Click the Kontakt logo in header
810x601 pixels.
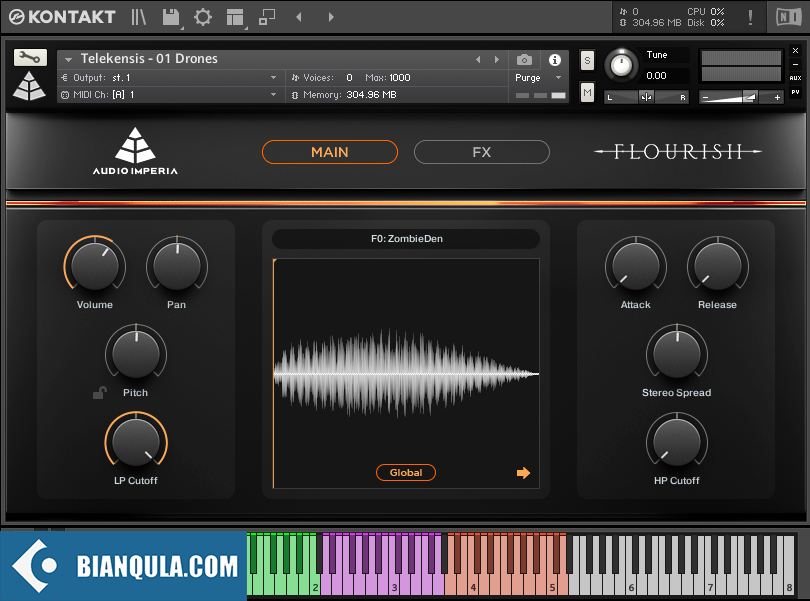pyautogui.click(x=62, y=17)
